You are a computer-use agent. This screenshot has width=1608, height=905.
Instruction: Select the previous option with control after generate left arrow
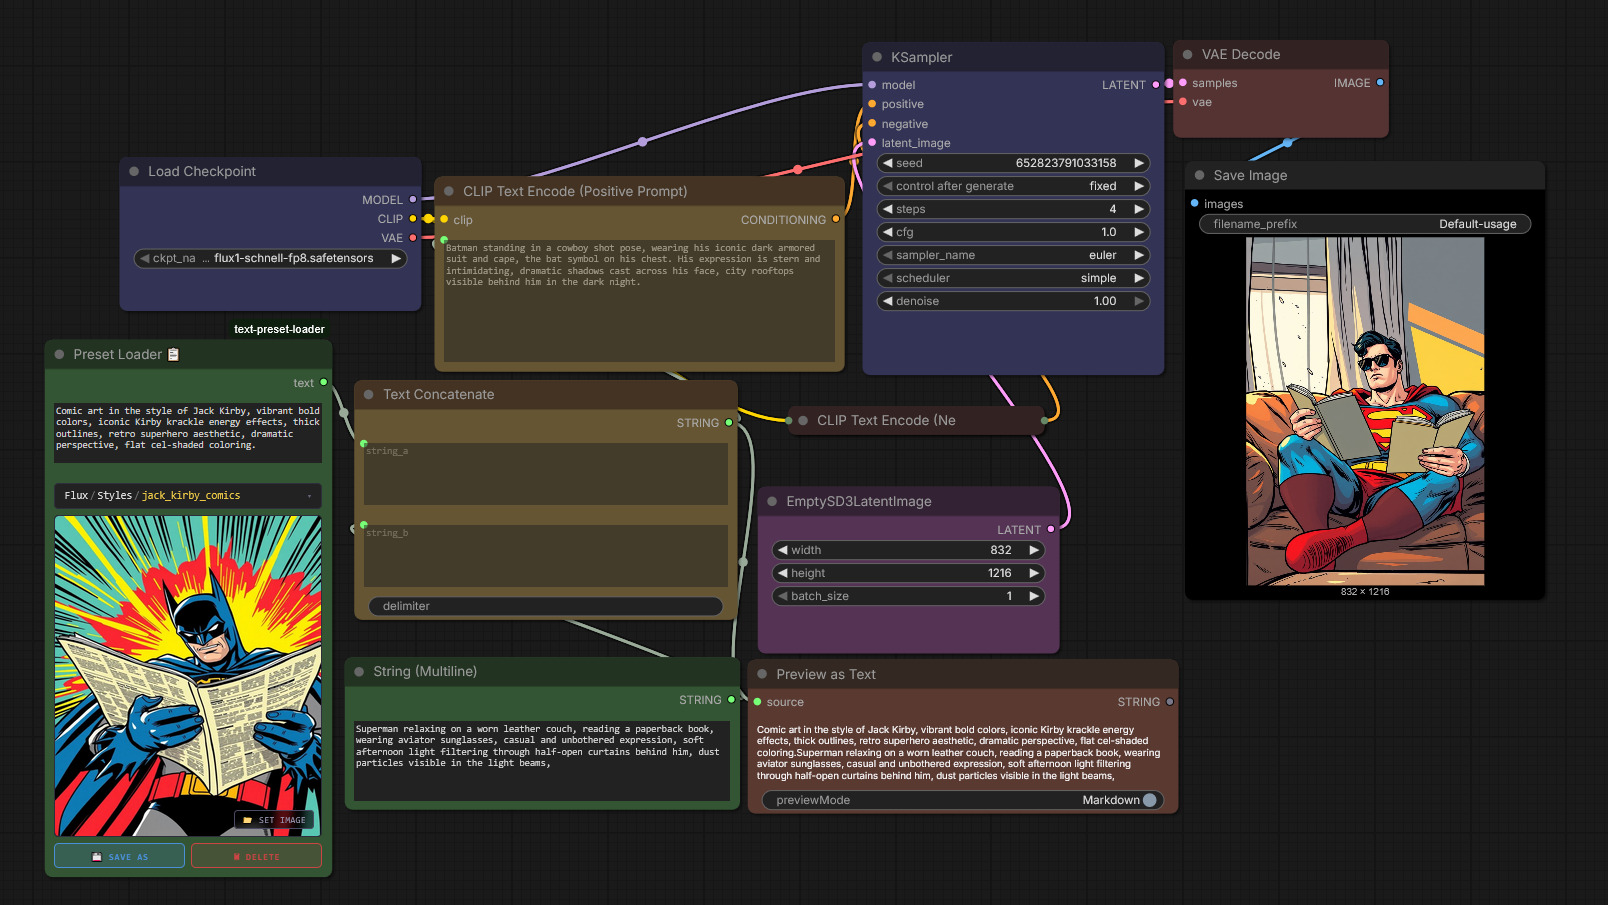(888, 186)
